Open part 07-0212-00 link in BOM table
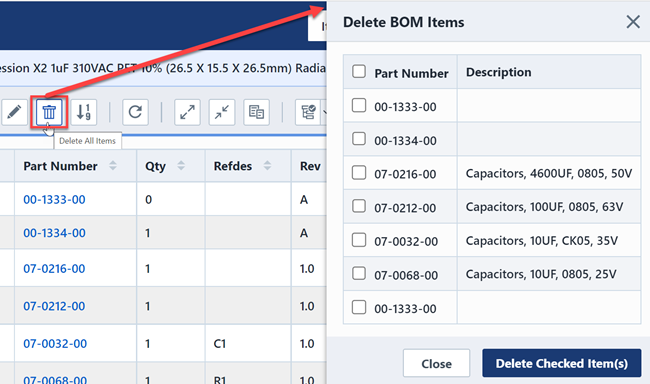This screenshot has width=650, height=384. tap(54, 306)
